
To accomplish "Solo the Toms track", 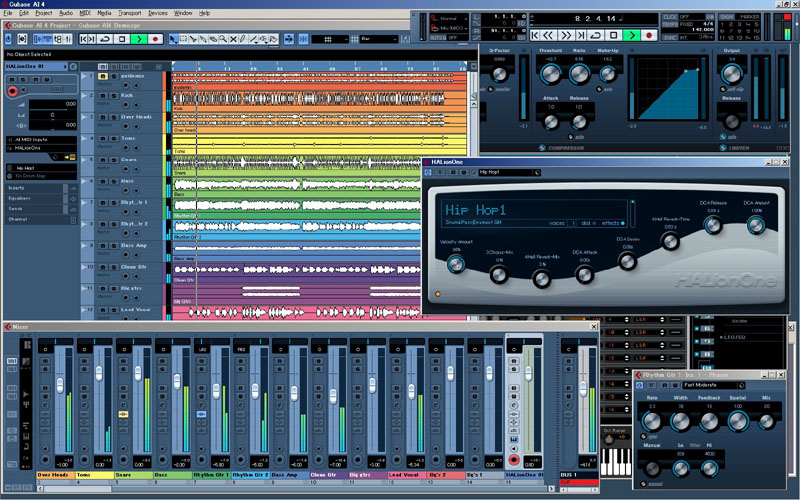I will (x=113, y=138).
